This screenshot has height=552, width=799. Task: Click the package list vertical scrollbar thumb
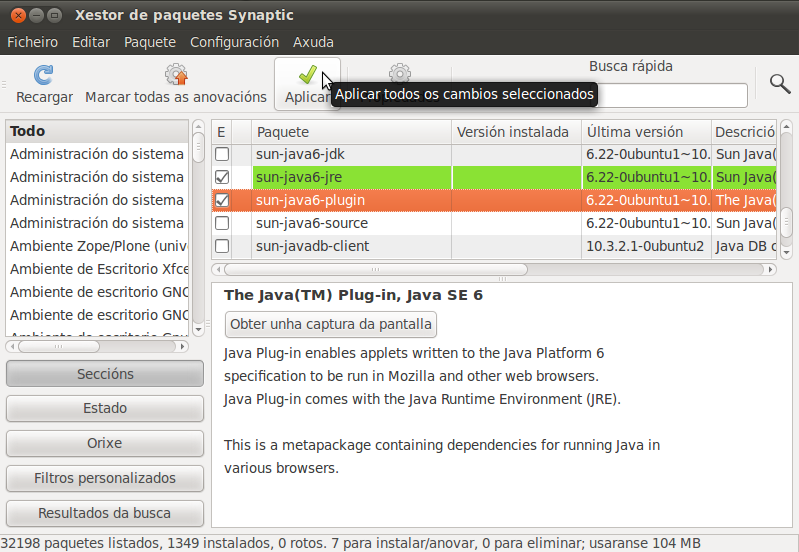[x=786, y=222]
